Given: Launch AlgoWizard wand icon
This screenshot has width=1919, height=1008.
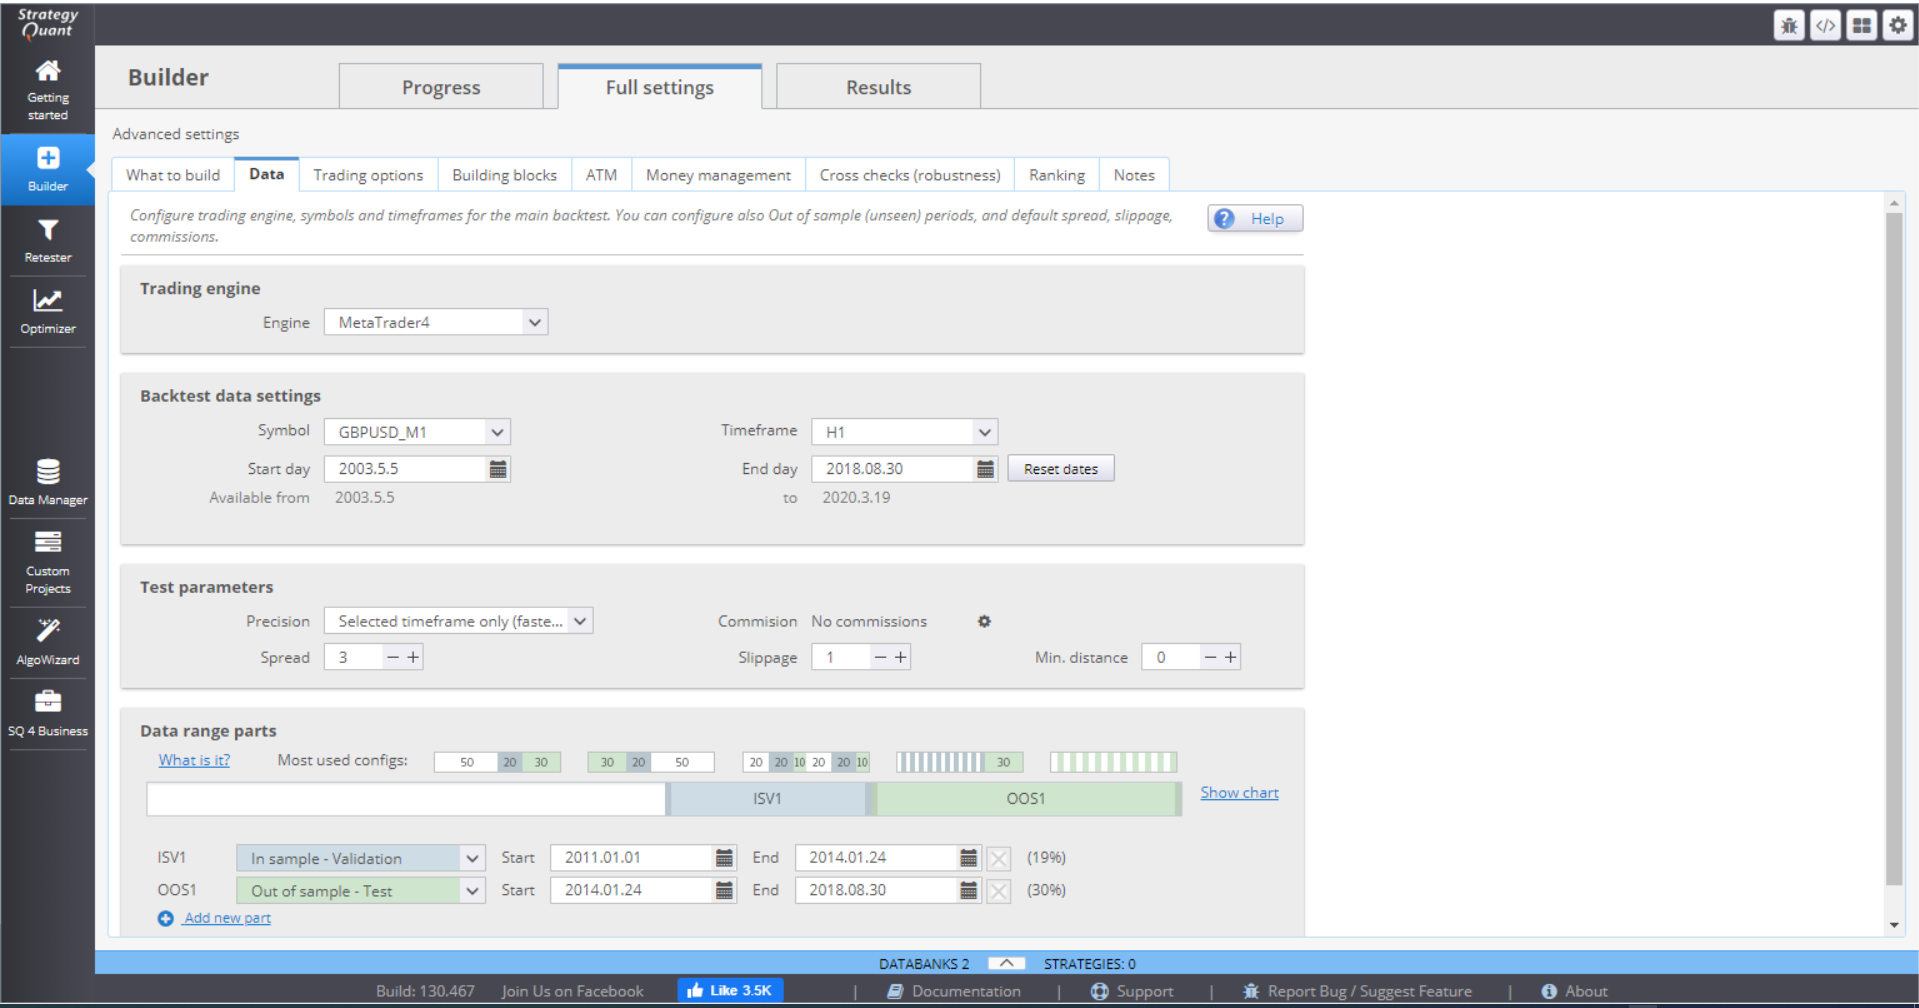Looking at the screenshot, I should point(47,630).
